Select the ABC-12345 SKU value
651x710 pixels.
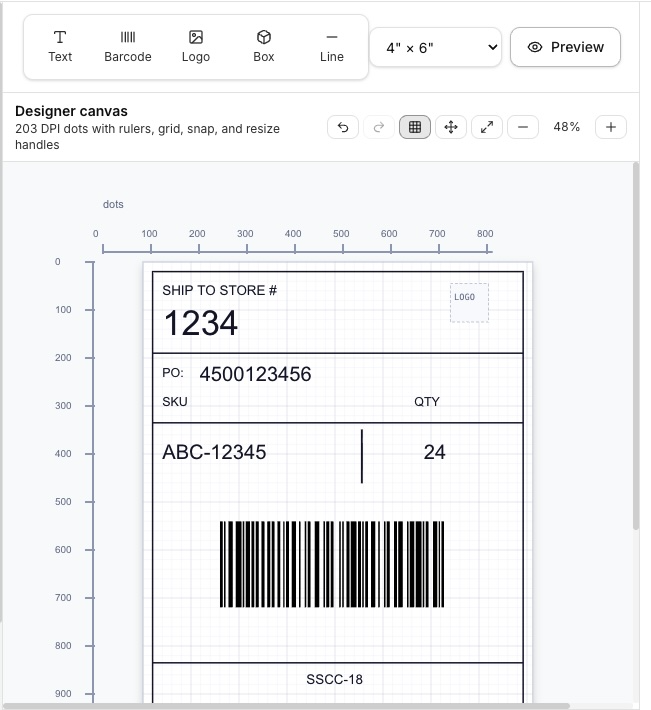[x=214, y=452]
